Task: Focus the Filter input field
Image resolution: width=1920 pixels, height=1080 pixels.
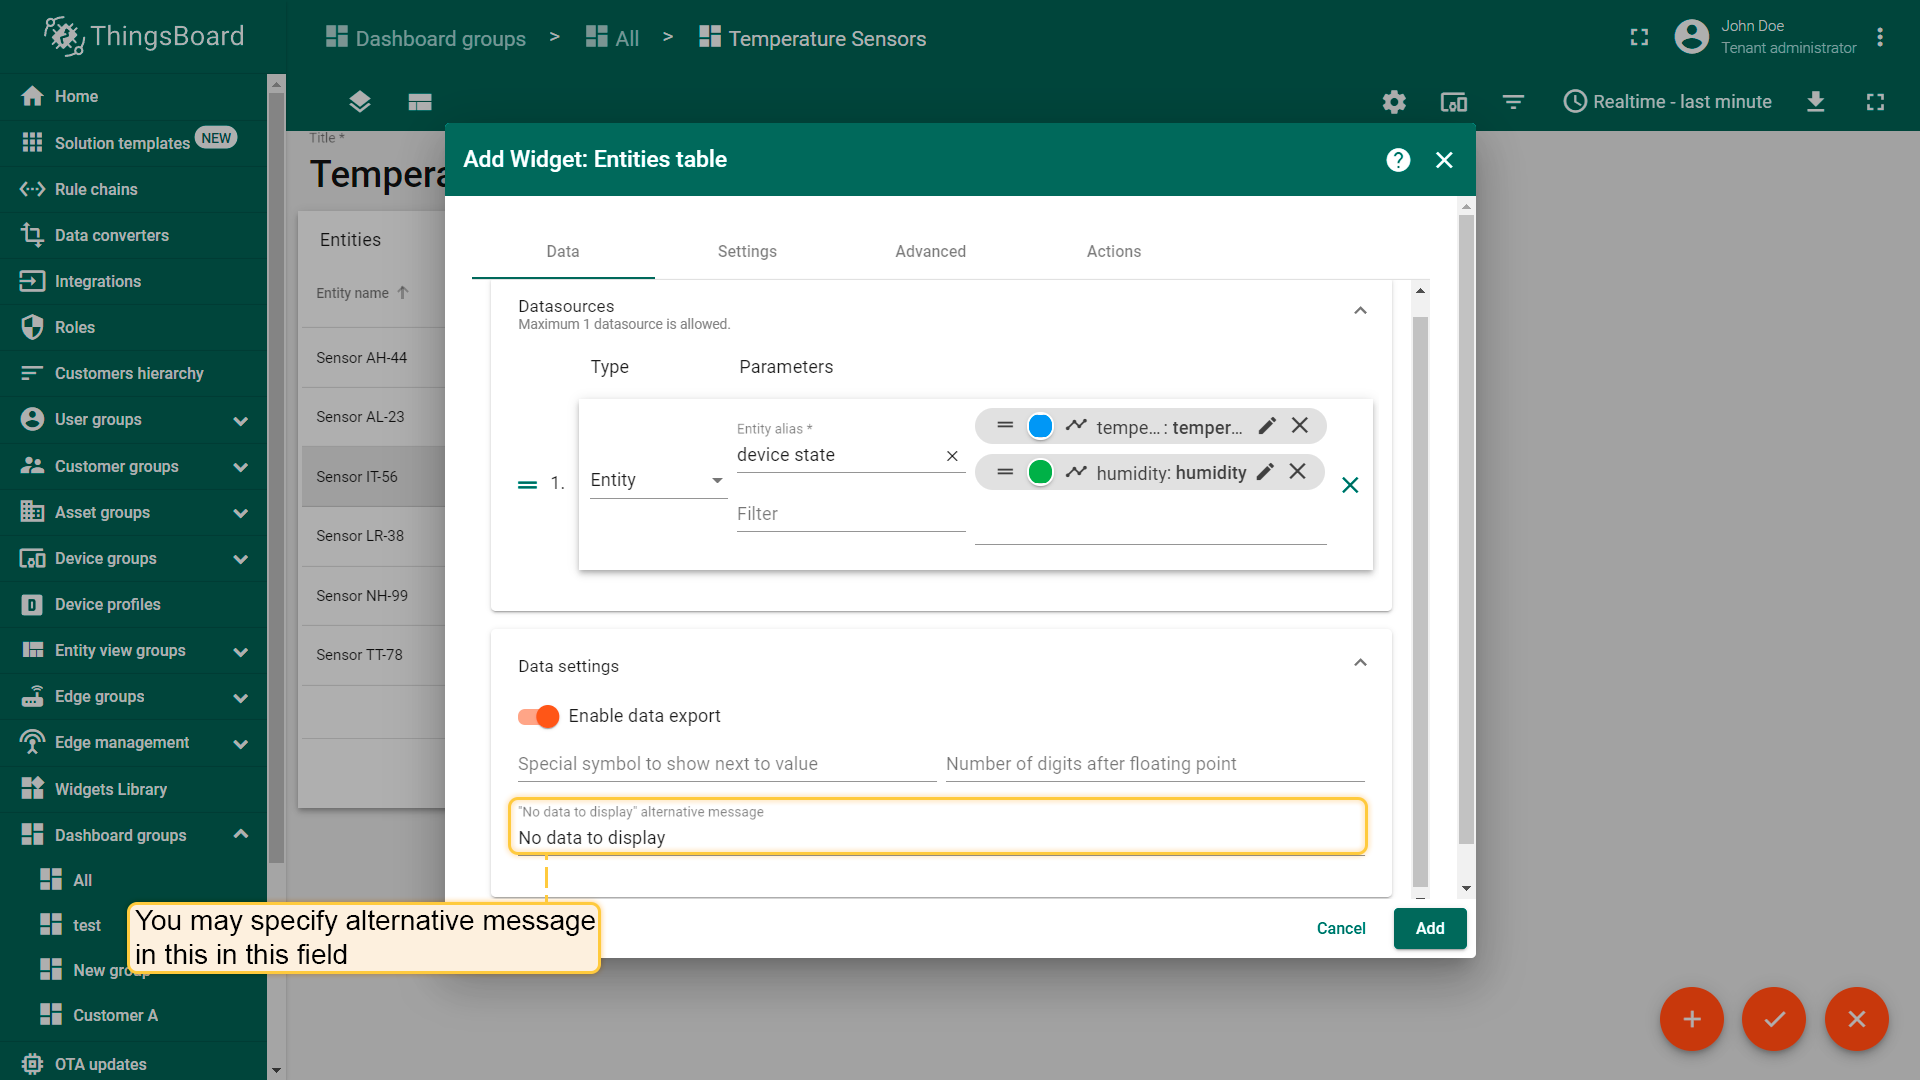Action: (x=851, y=514)
